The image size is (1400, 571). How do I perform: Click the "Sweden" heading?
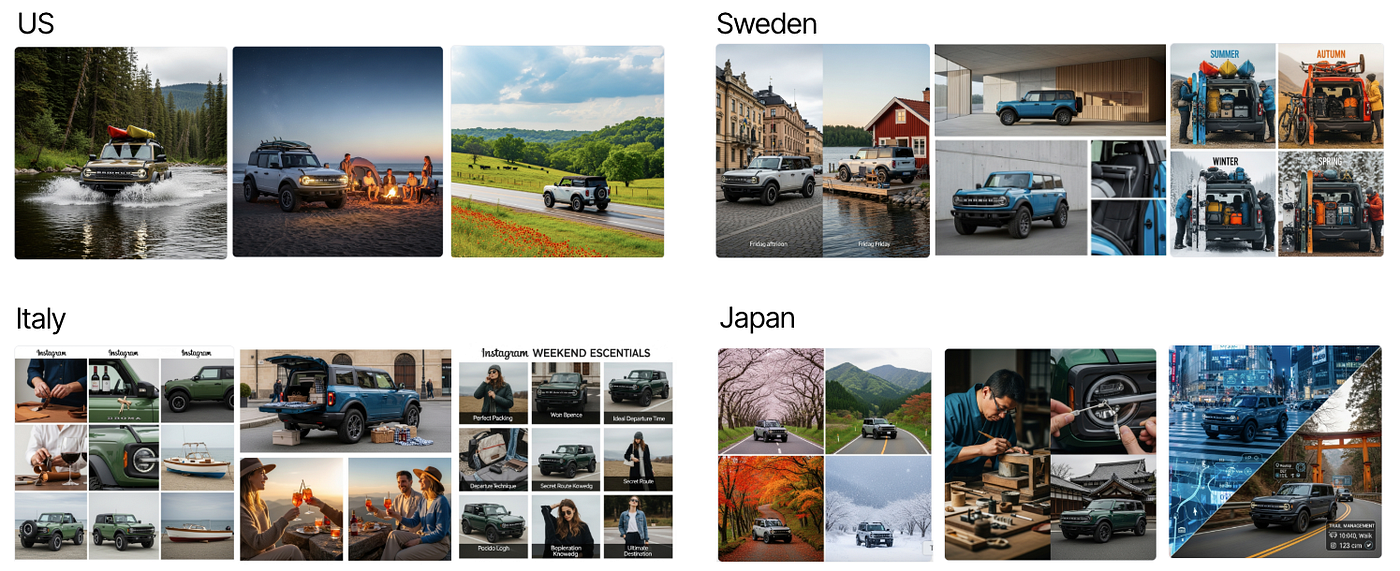767,23
